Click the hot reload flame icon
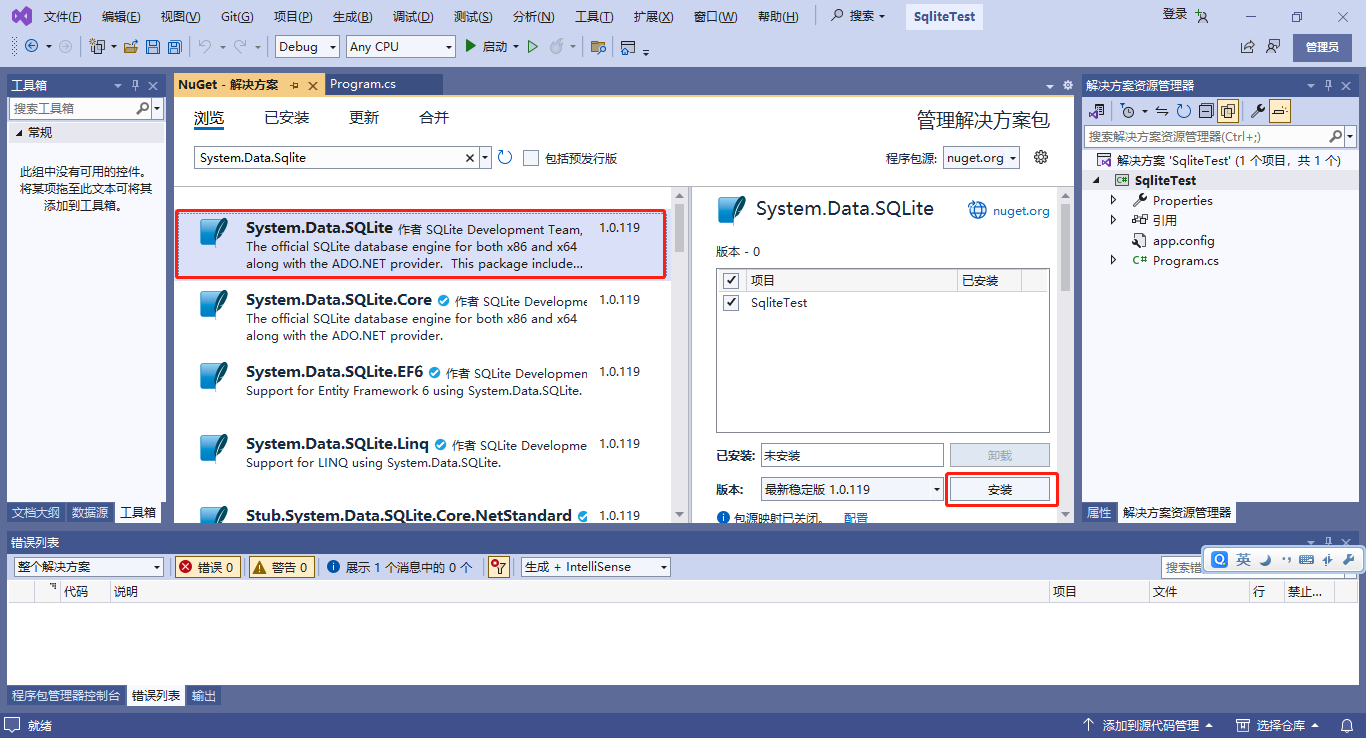 click(x=557, y=46)
